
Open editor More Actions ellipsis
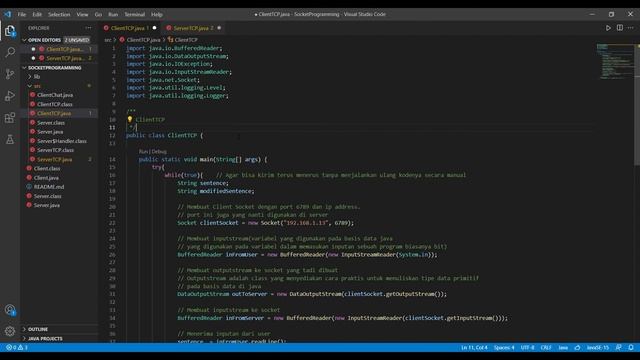tap(631, 28)
